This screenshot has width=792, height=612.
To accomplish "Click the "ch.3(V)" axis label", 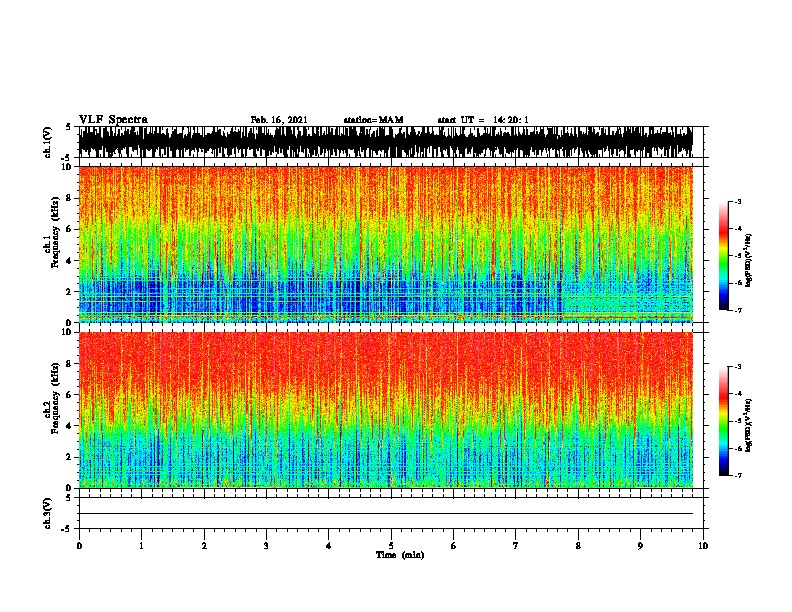I will pyautogui.click(x=47, y=513).
